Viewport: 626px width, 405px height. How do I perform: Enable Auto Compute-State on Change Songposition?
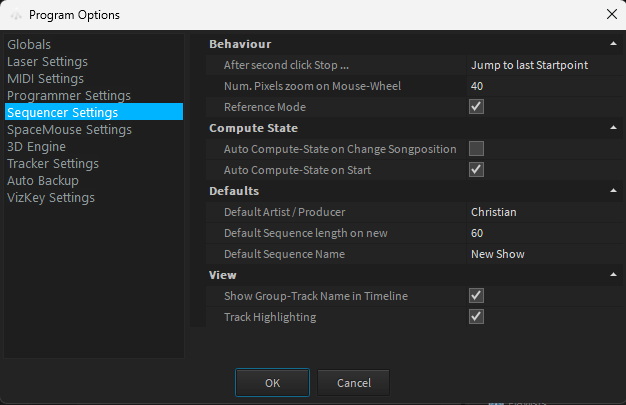pos(477,149)
